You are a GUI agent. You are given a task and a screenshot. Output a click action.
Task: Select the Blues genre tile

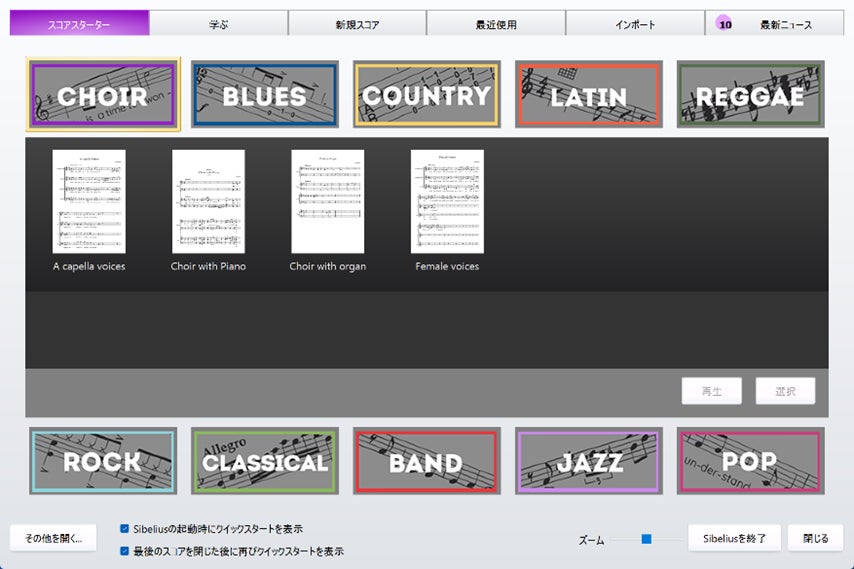pos(265,95)
